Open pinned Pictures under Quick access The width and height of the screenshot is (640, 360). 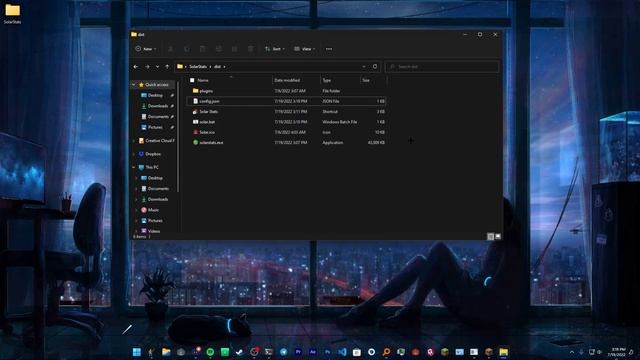(155, 127)
